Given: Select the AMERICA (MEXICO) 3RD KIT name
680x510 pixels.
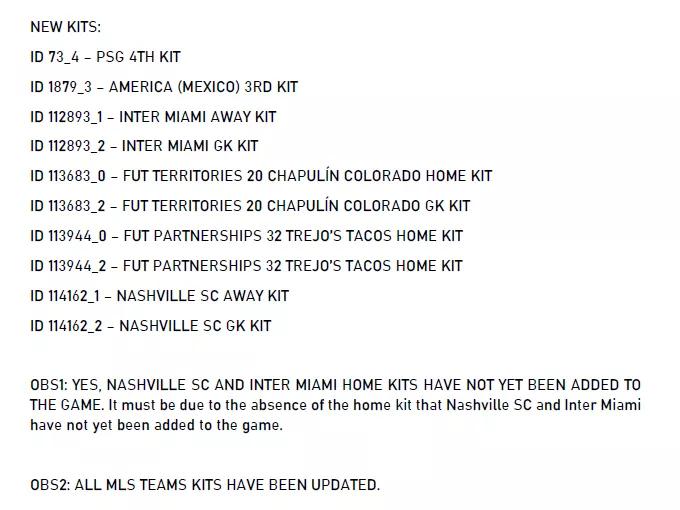Looking at the screenshot, I should pyautogui.click(x=203, y=87).
